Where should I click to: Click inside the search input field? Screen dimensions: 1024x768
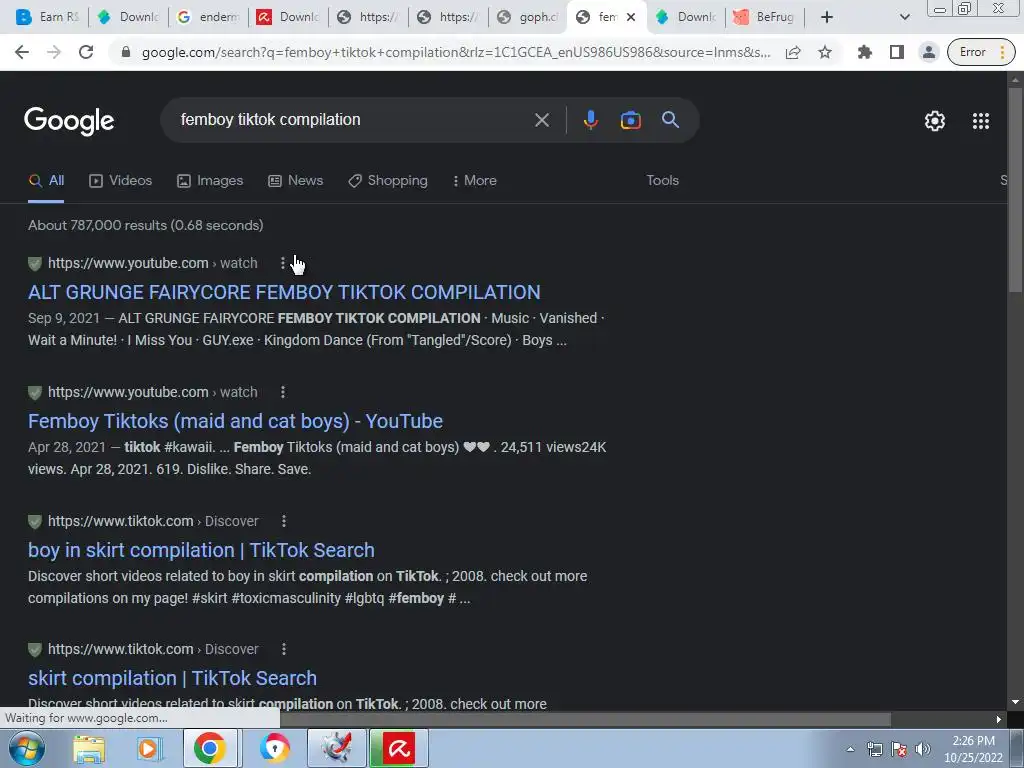point(353,120)
